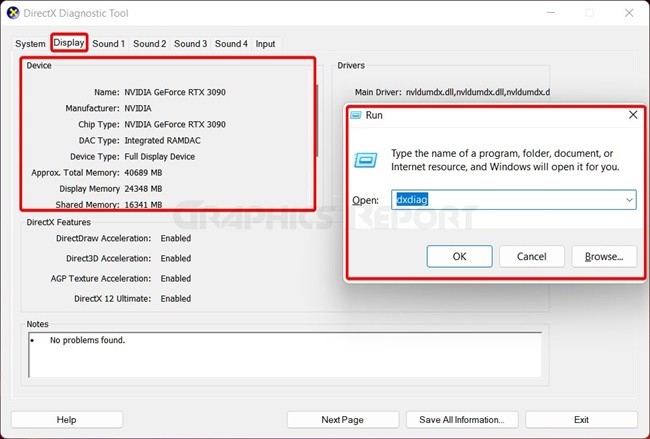The image size is (650, 439).
Task: Click the Chip Type value RTX 3090
Action: [x=175, y=124]
